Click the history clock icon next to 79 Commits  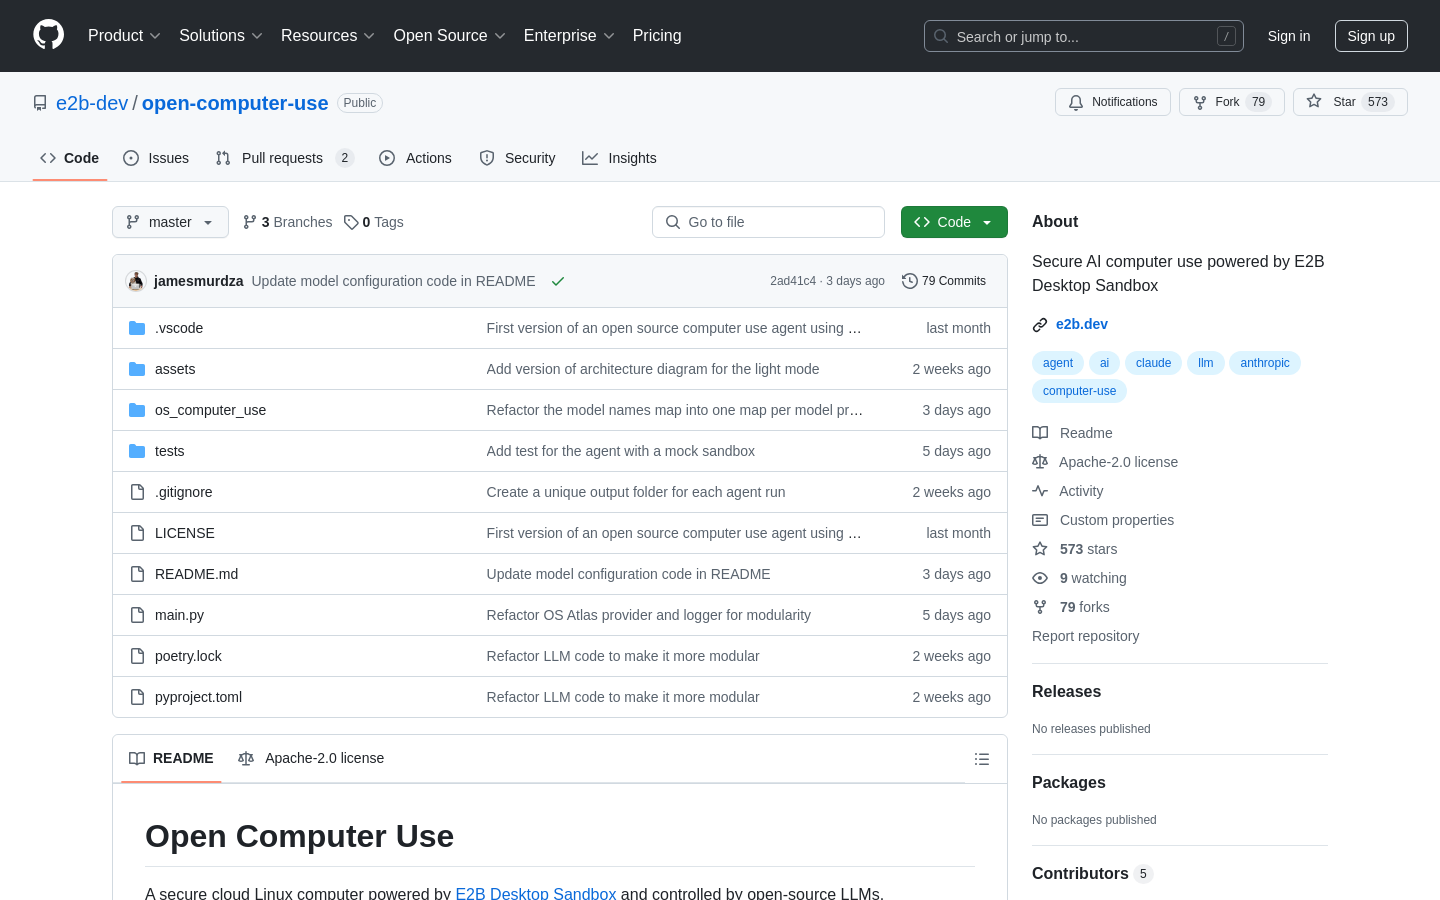click(909, 281)
